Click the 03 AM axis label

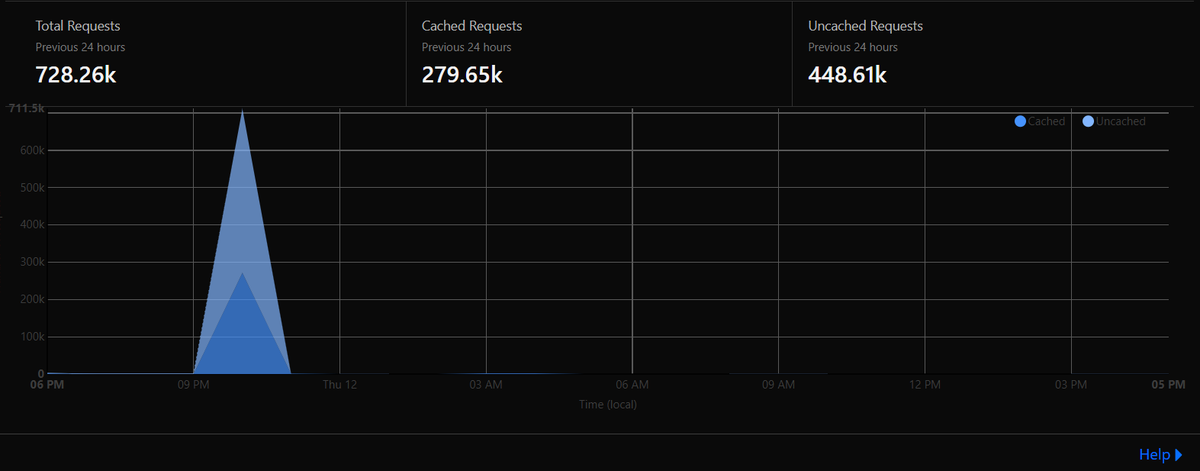click(486, 384)
